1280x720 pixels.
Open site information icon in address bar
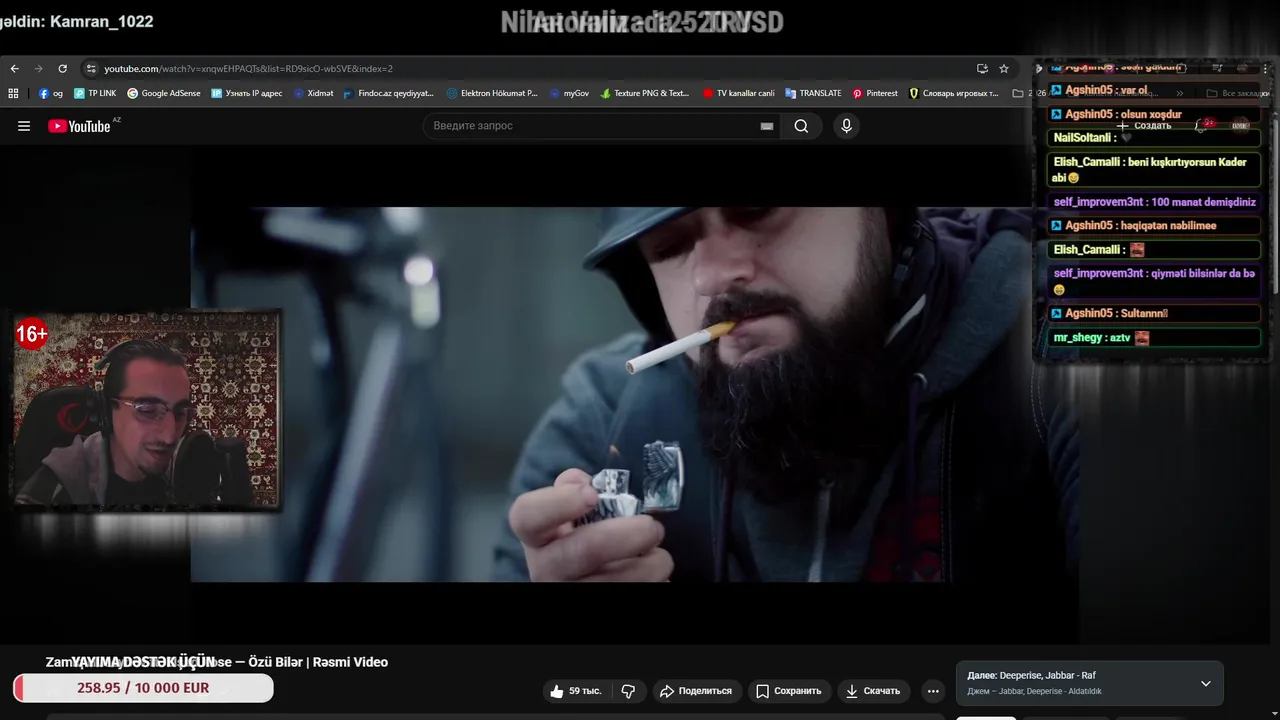coord(91,69)
